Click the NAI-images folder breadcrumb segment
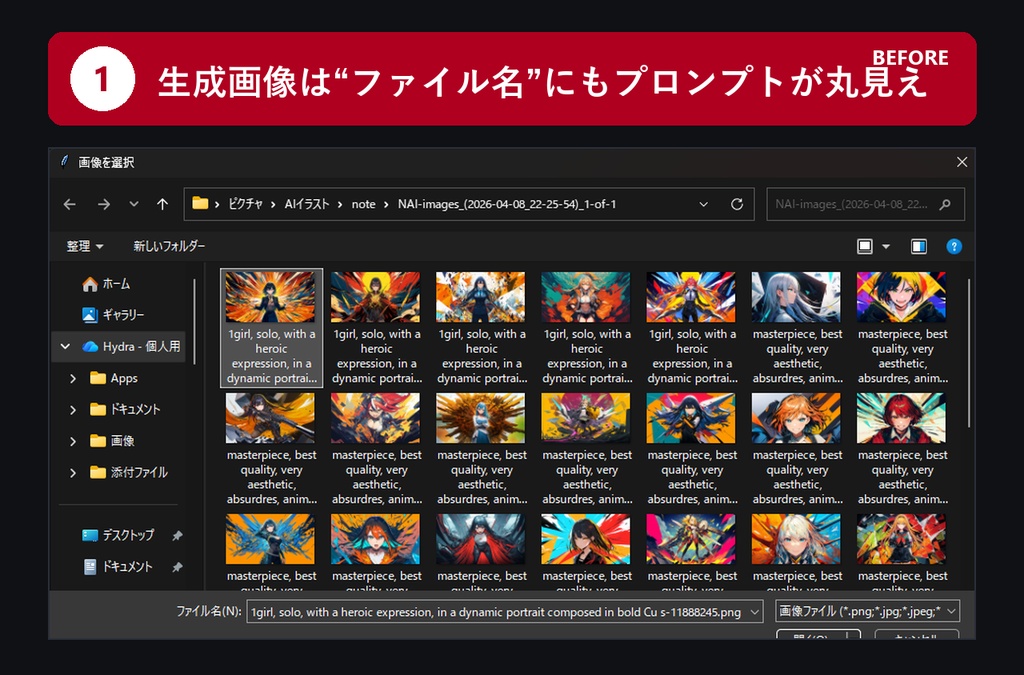 [507, 204]
